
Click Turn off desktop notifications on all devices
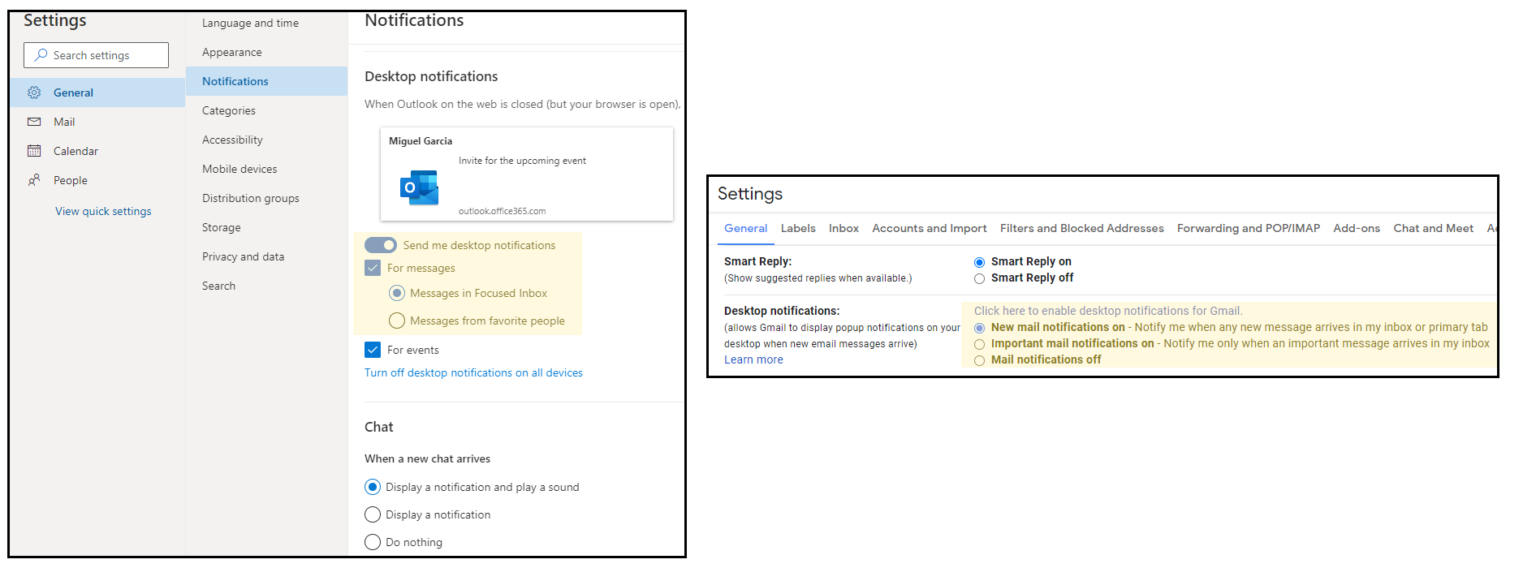[x=473, y=373]
